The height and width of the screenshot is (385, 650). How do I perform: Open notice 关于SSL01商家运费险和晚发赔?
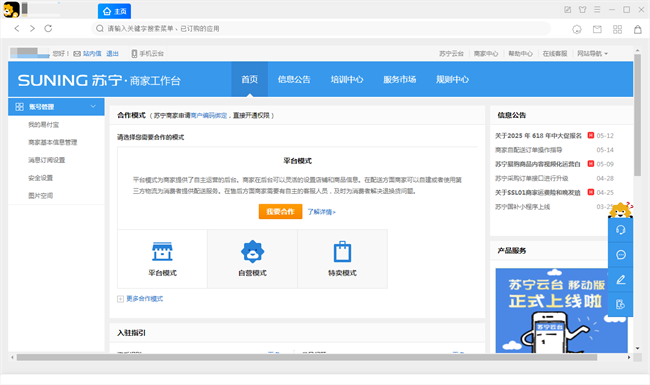538,192
